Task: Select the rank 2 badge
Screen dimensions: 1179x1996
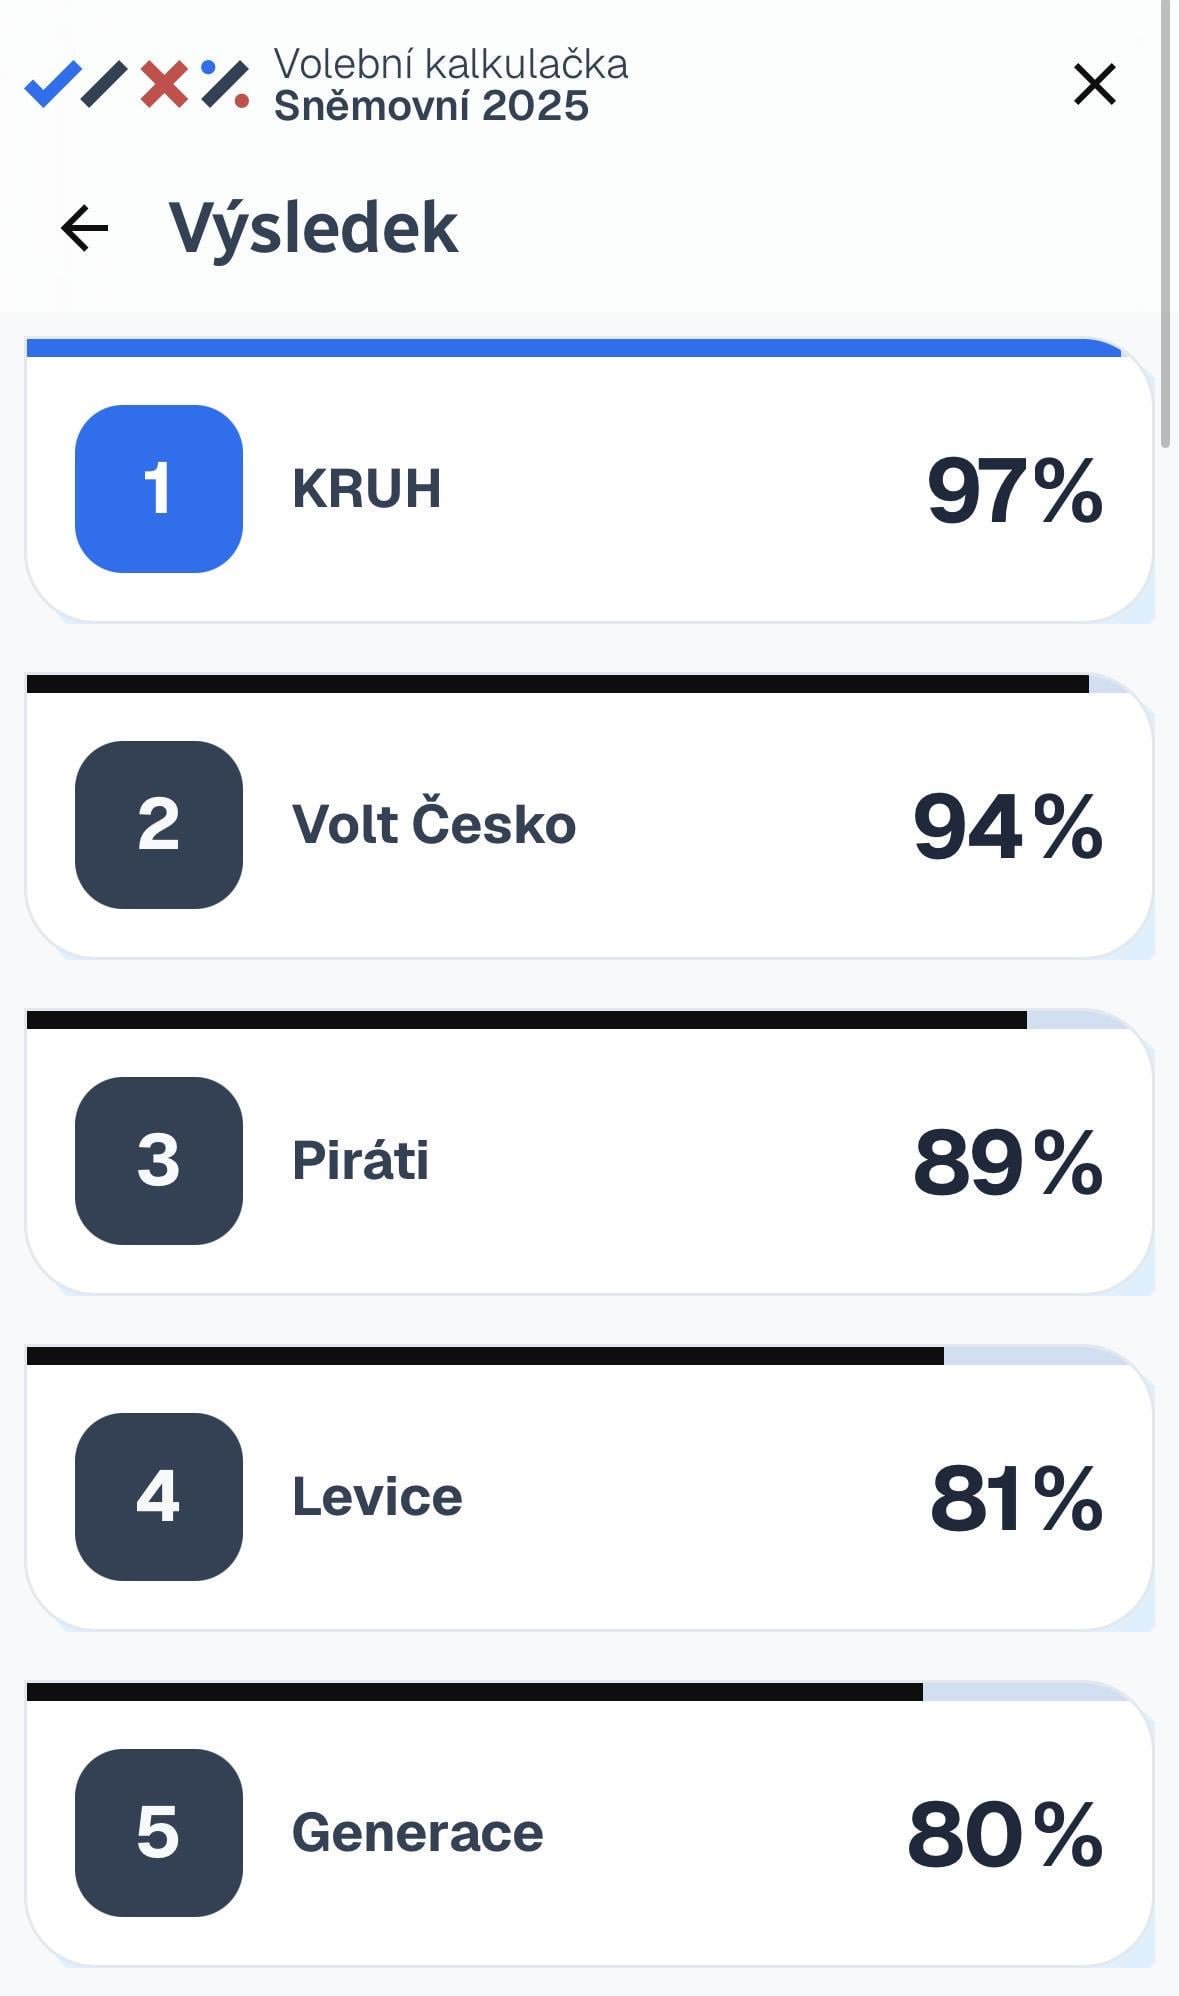Action: point(159,825)
